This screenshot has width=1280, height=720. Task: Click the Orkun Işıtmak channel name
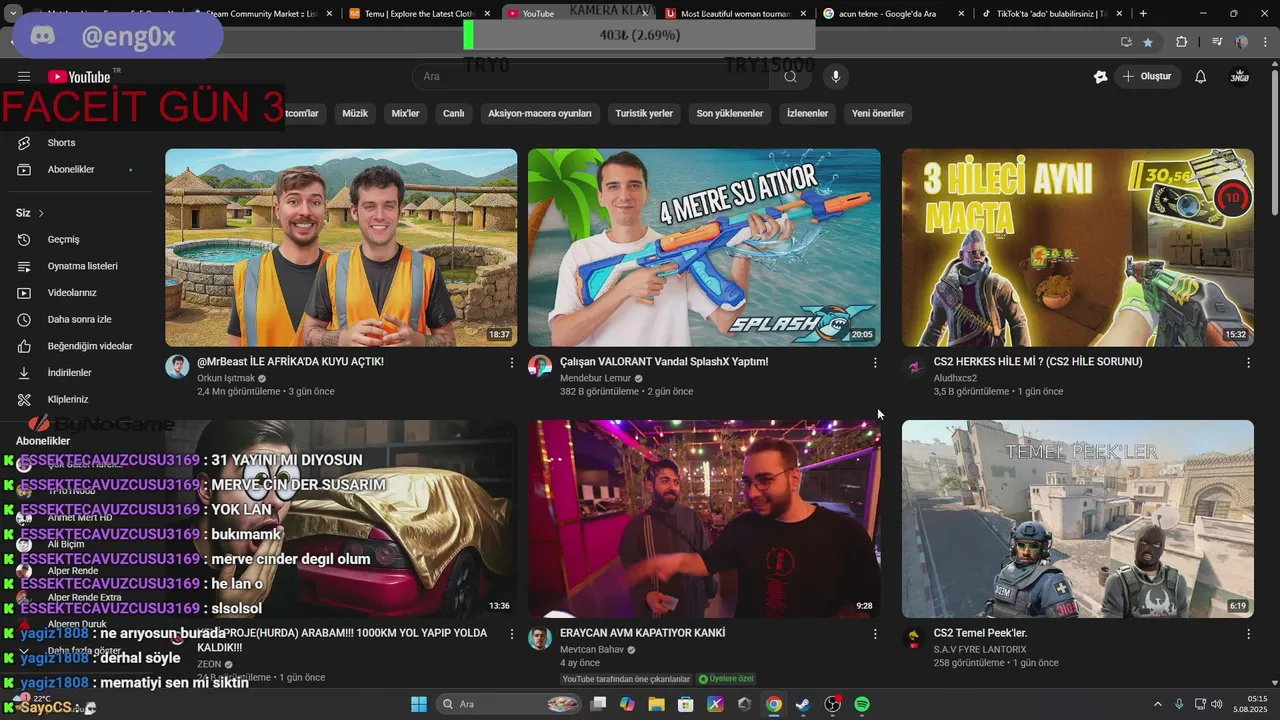click(226, 378)
